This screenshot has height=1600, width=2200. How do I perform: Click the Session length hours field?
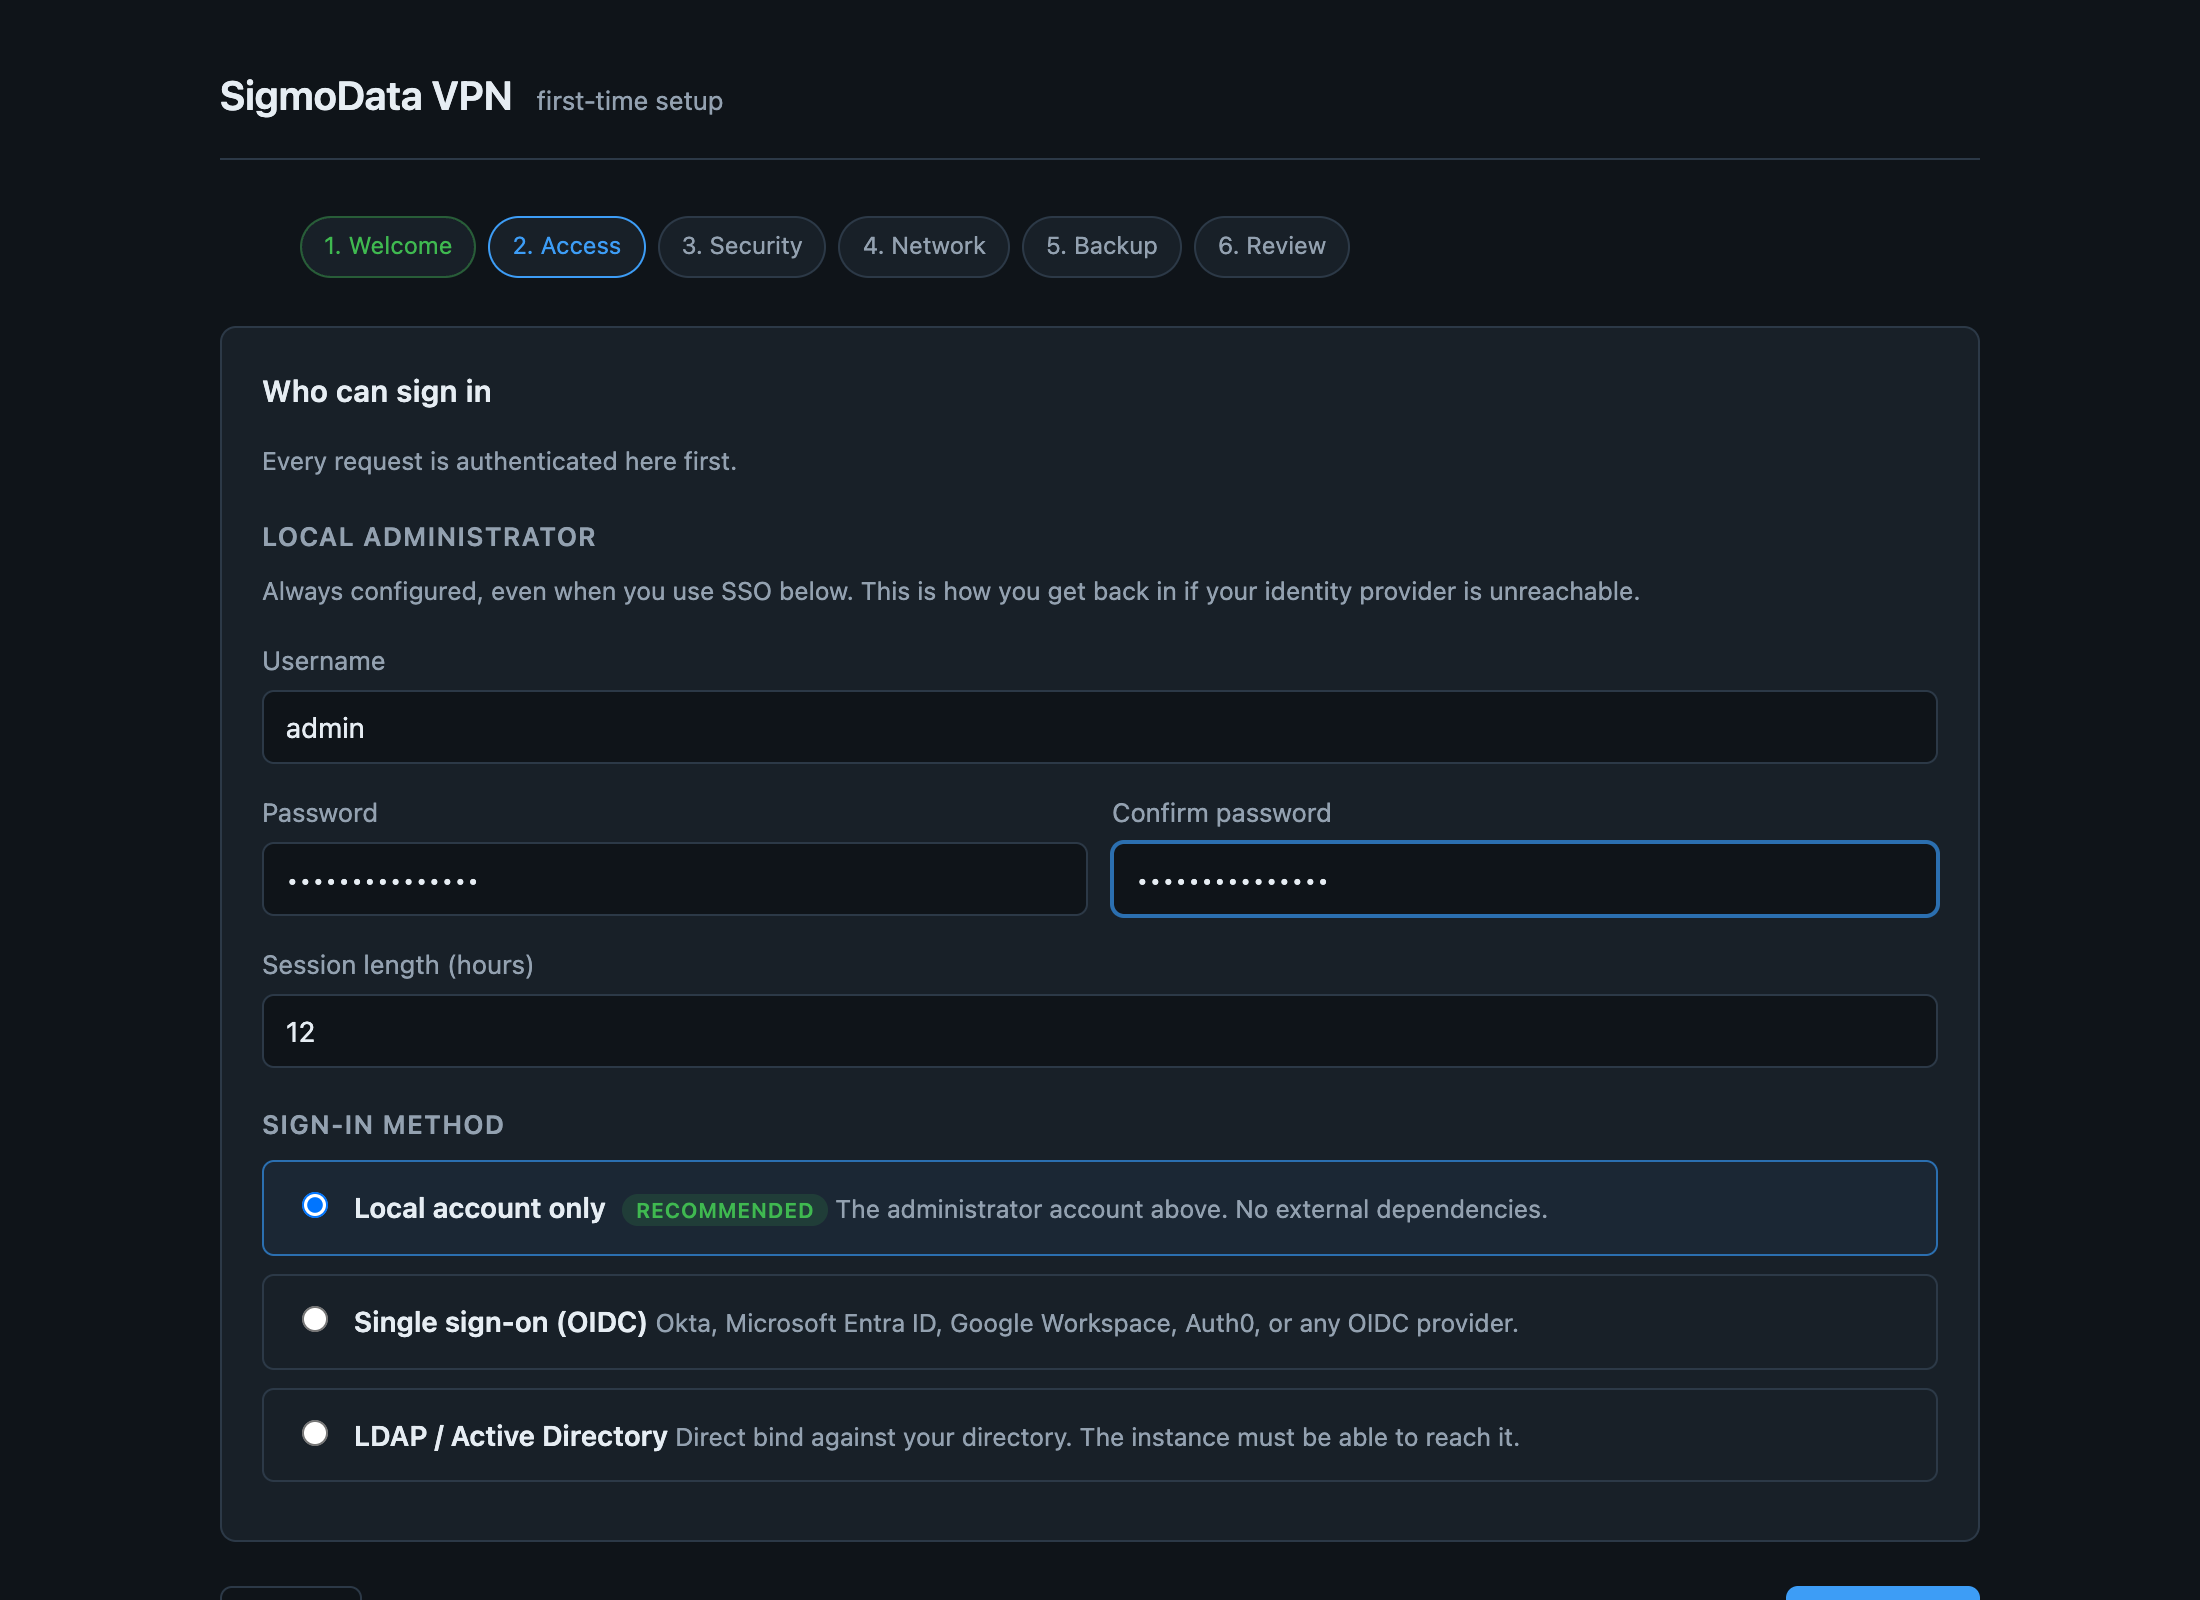click(1099, 1031)
